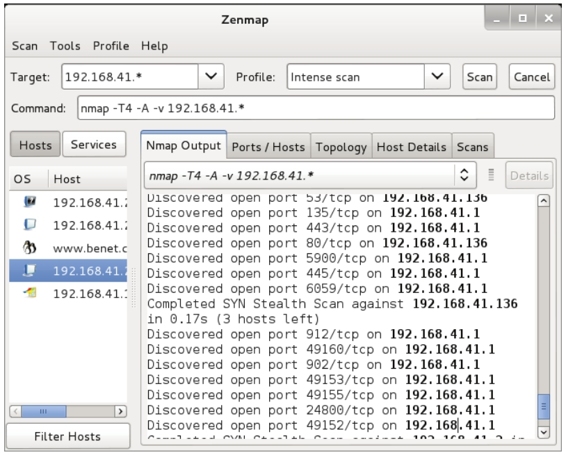Open the Tools menu

[x=65, y=46]
